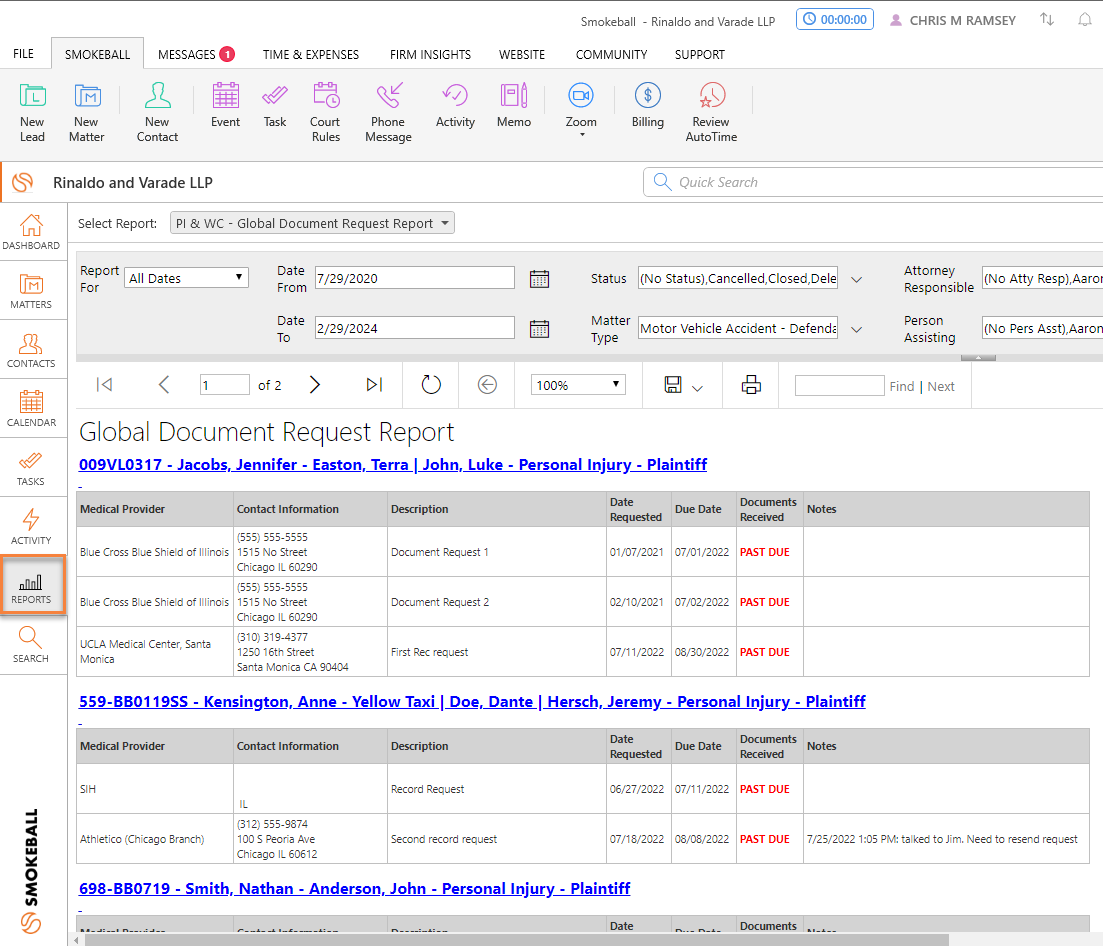The image size is (1103, 946).
Task: Open the save/export format dropdown
Action: [x=697, y=388]
